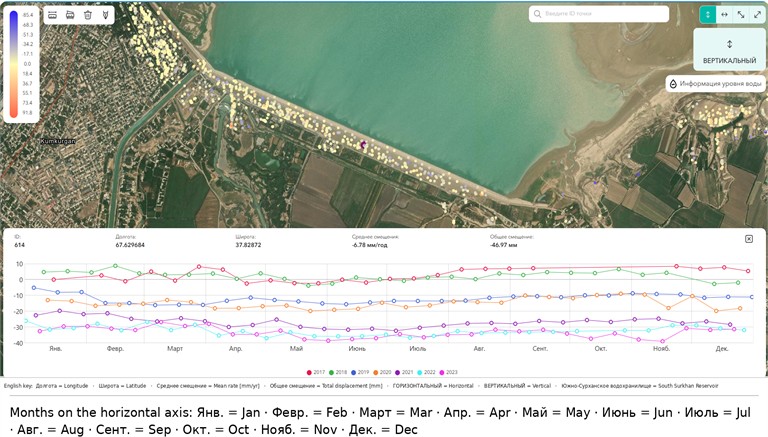Click the Kumkurgan map label
This screenshot has height=437, width=768.
pos(58,141)
